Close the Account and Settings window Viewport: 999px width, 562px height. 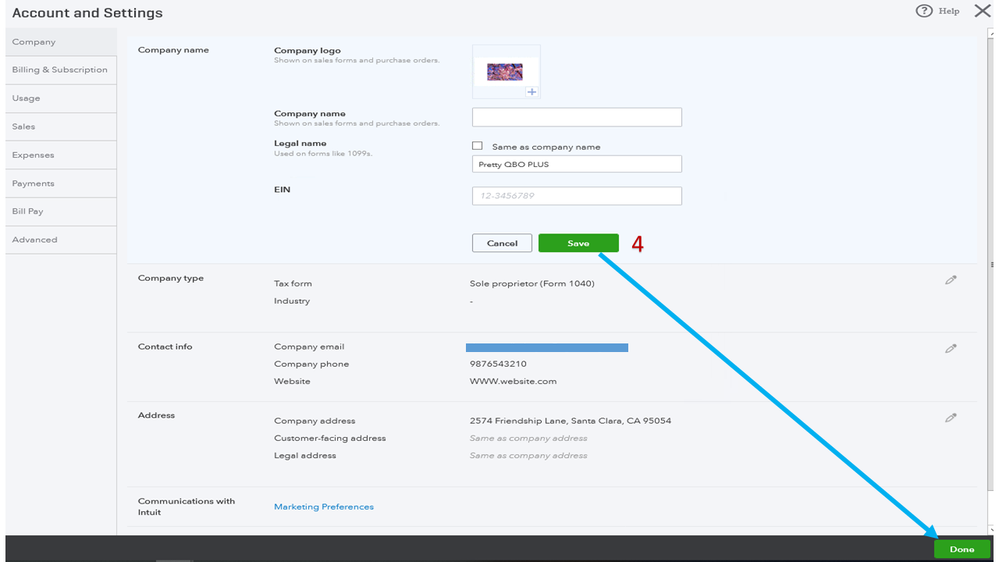[982, 11]
